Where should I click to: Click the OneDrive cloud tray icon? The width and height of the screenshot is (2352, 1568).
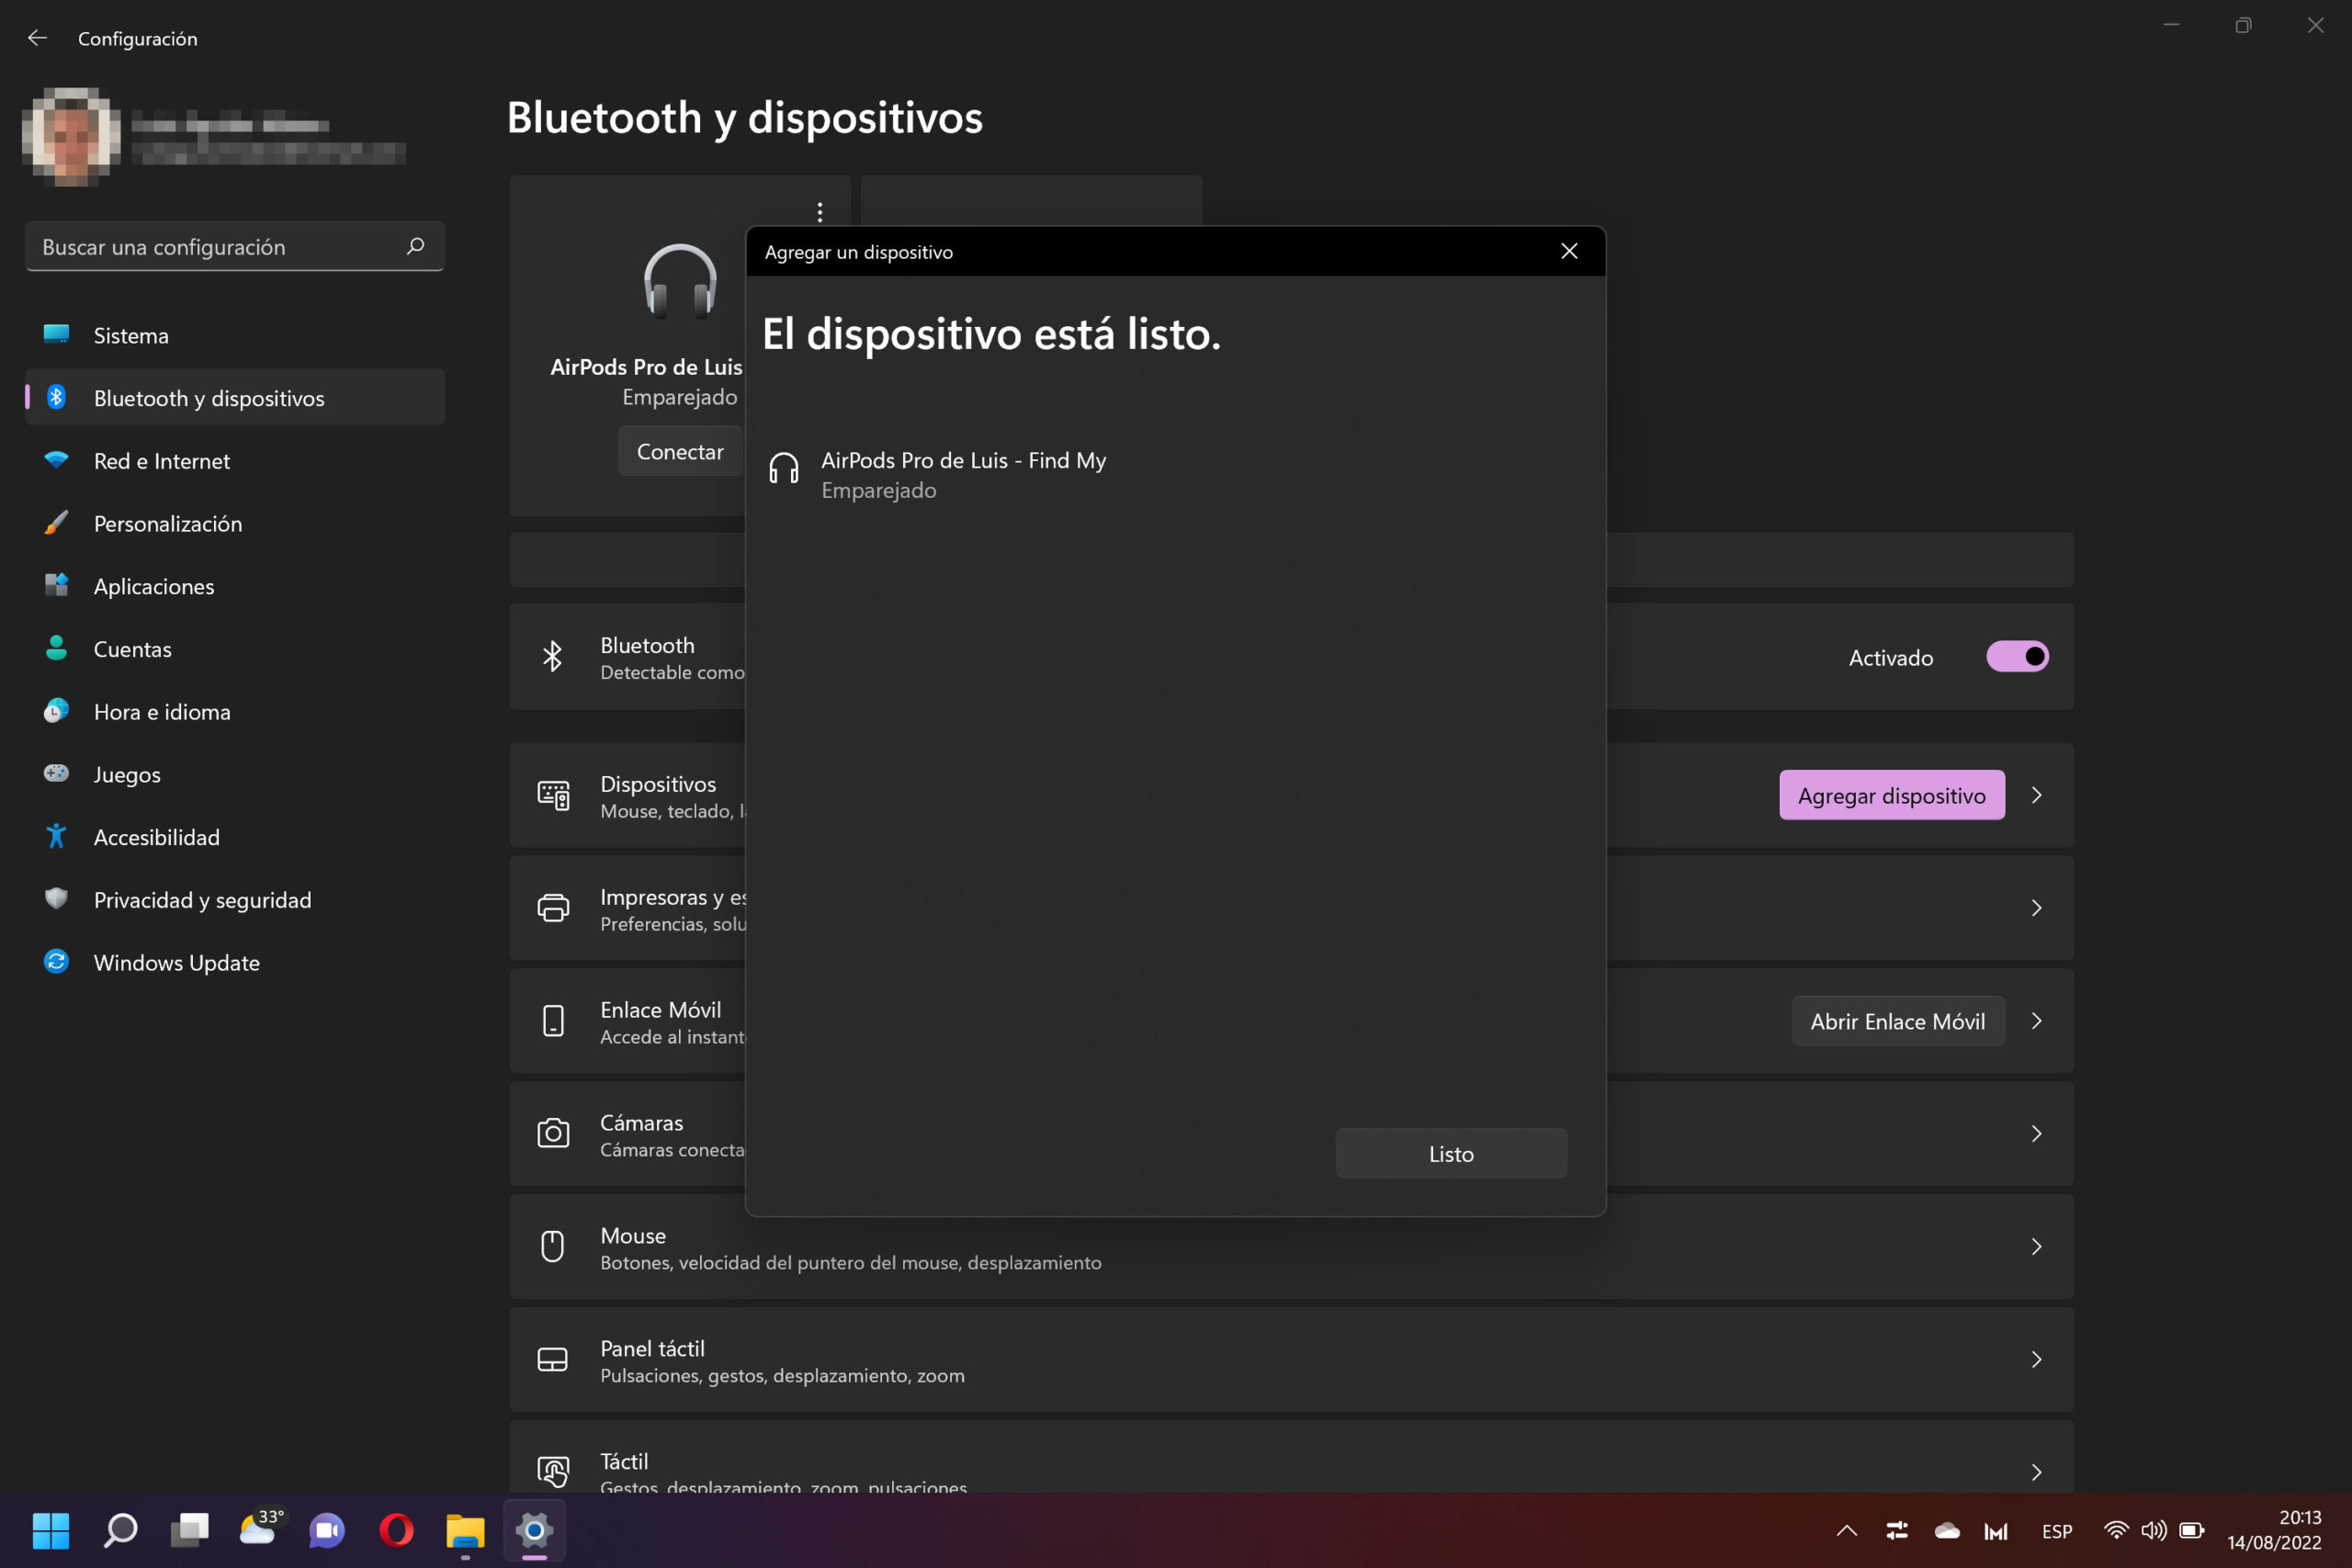[x=1946, y=1530]
